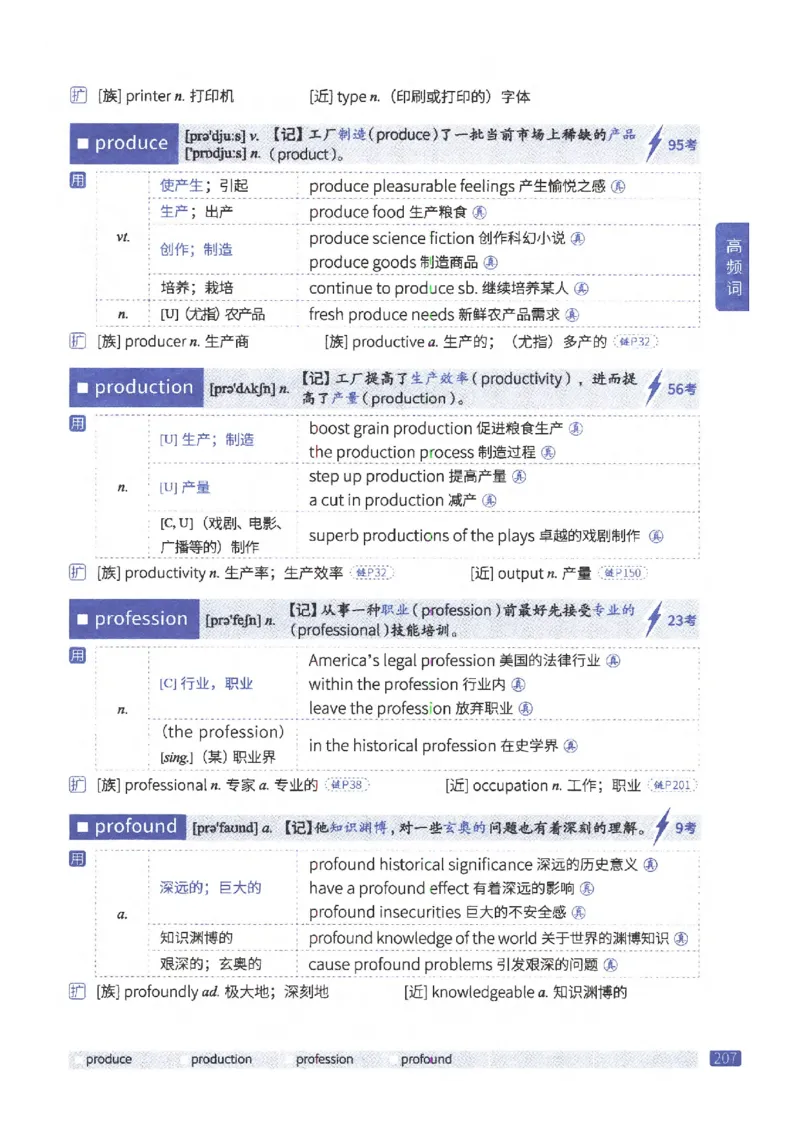This screenshot has height=1132, width=800.
Task: Click the page number 207 badge
Action: pyautogui.click(x=726, y=1059)
